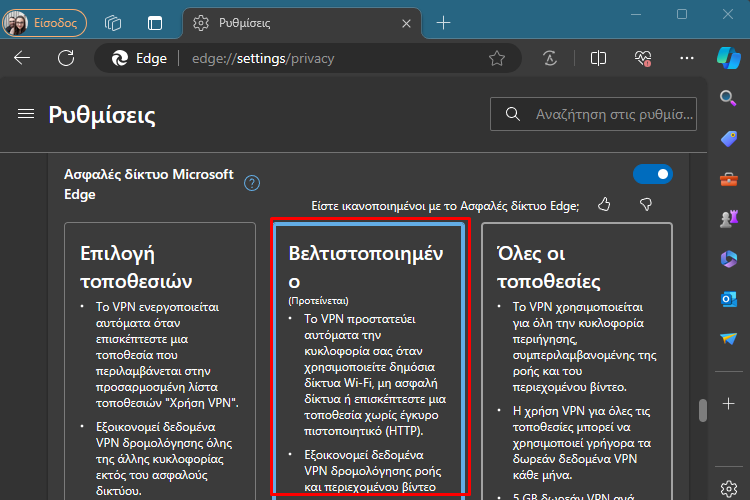Screen dimensions: 750x500
Task: Toggle Ασφαλές δίκτυο Microsoft Edge switch
Action: pos(652,174)
